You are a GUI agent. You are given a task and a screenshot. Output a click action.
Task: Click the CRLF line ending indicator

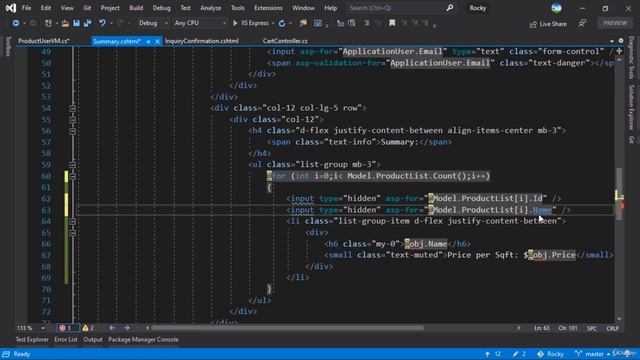click(612, 328)
